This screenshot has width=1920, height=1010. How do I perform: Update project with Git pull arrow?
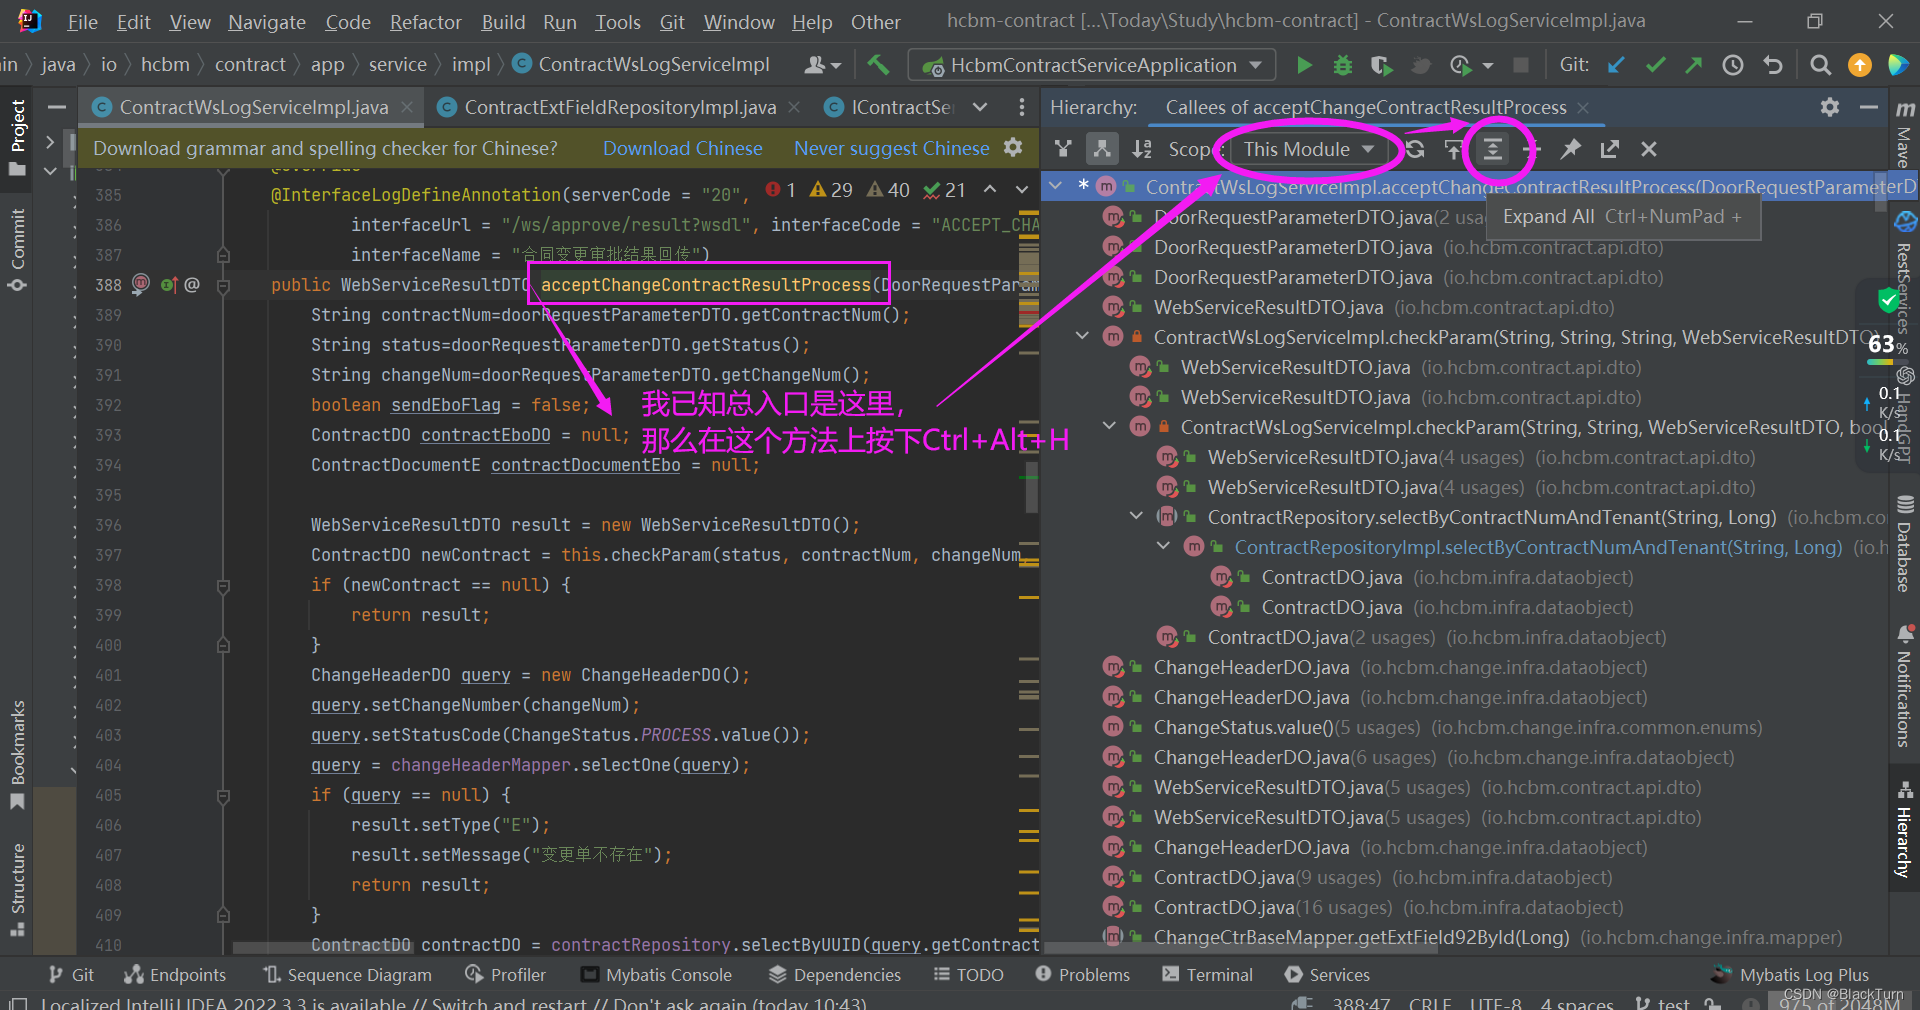[1616, 65]
